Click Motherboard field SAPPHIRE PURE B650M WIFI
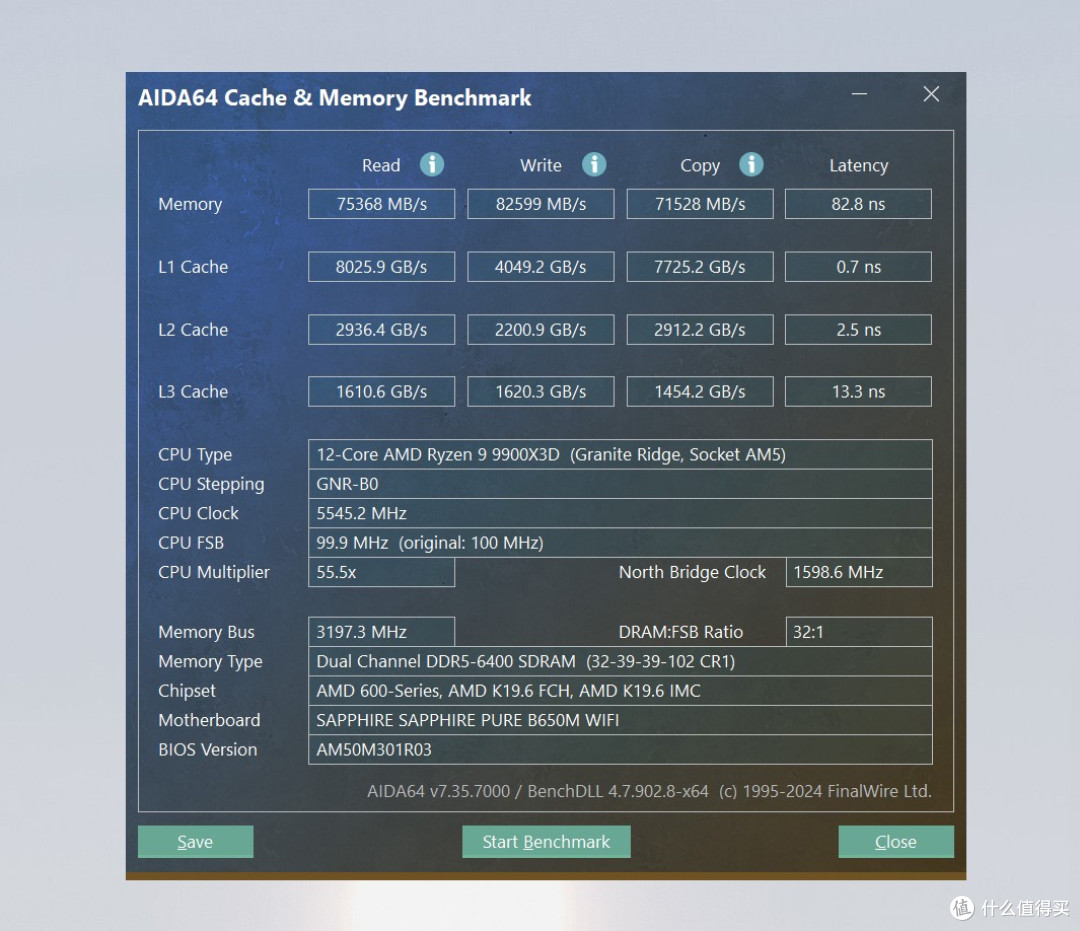Screen dimensions: 1080x931 (x=620, y=720)
